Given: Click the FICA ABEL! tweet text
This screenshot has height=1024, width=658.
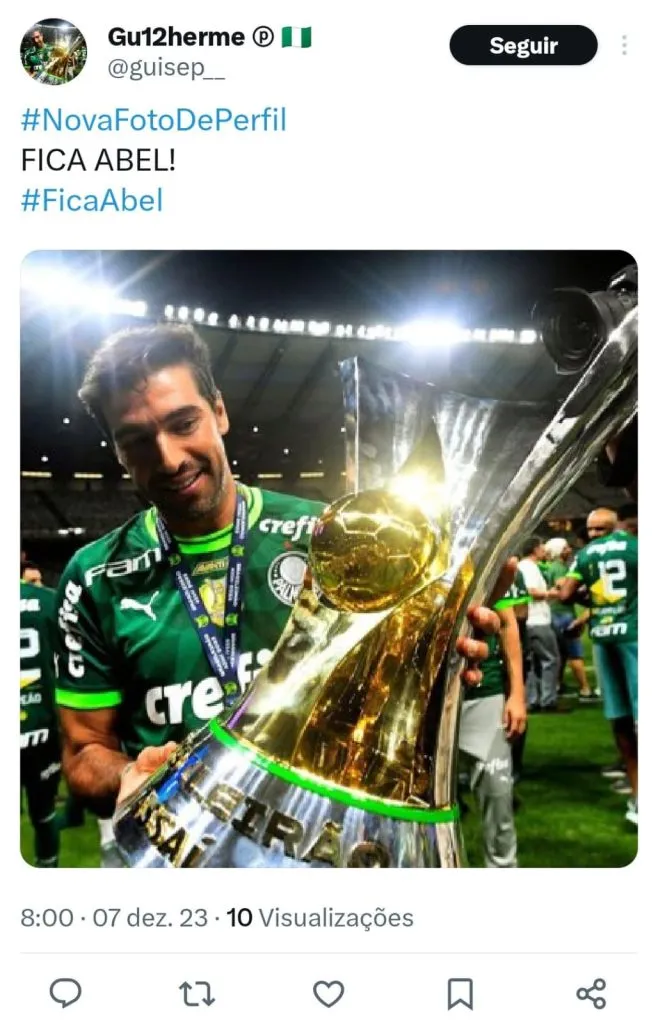Looking at the screenshot, I should 98,160.
